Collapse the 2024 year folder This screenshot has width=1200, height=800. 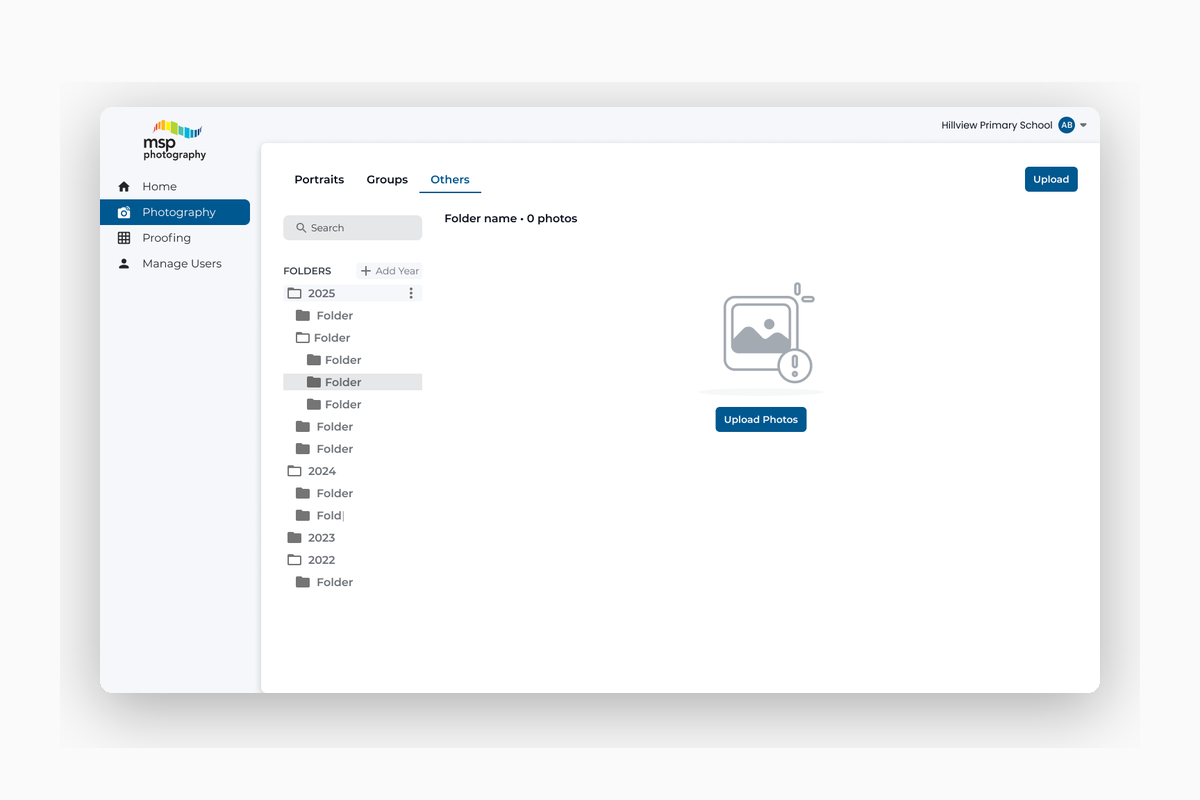(294, 471)
